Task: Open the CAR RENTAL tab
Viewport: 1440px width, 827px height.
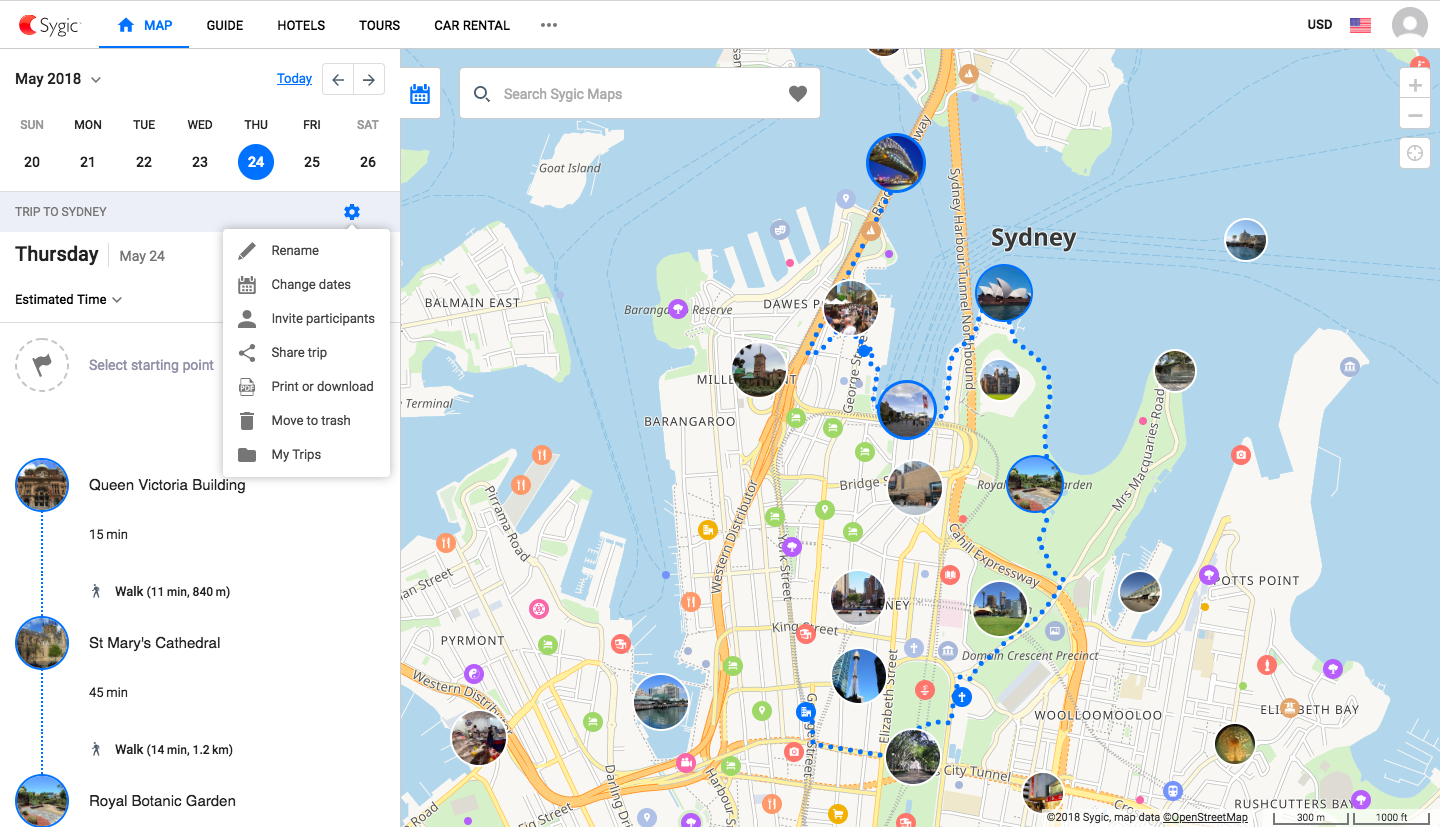Action: coord(472,25)
